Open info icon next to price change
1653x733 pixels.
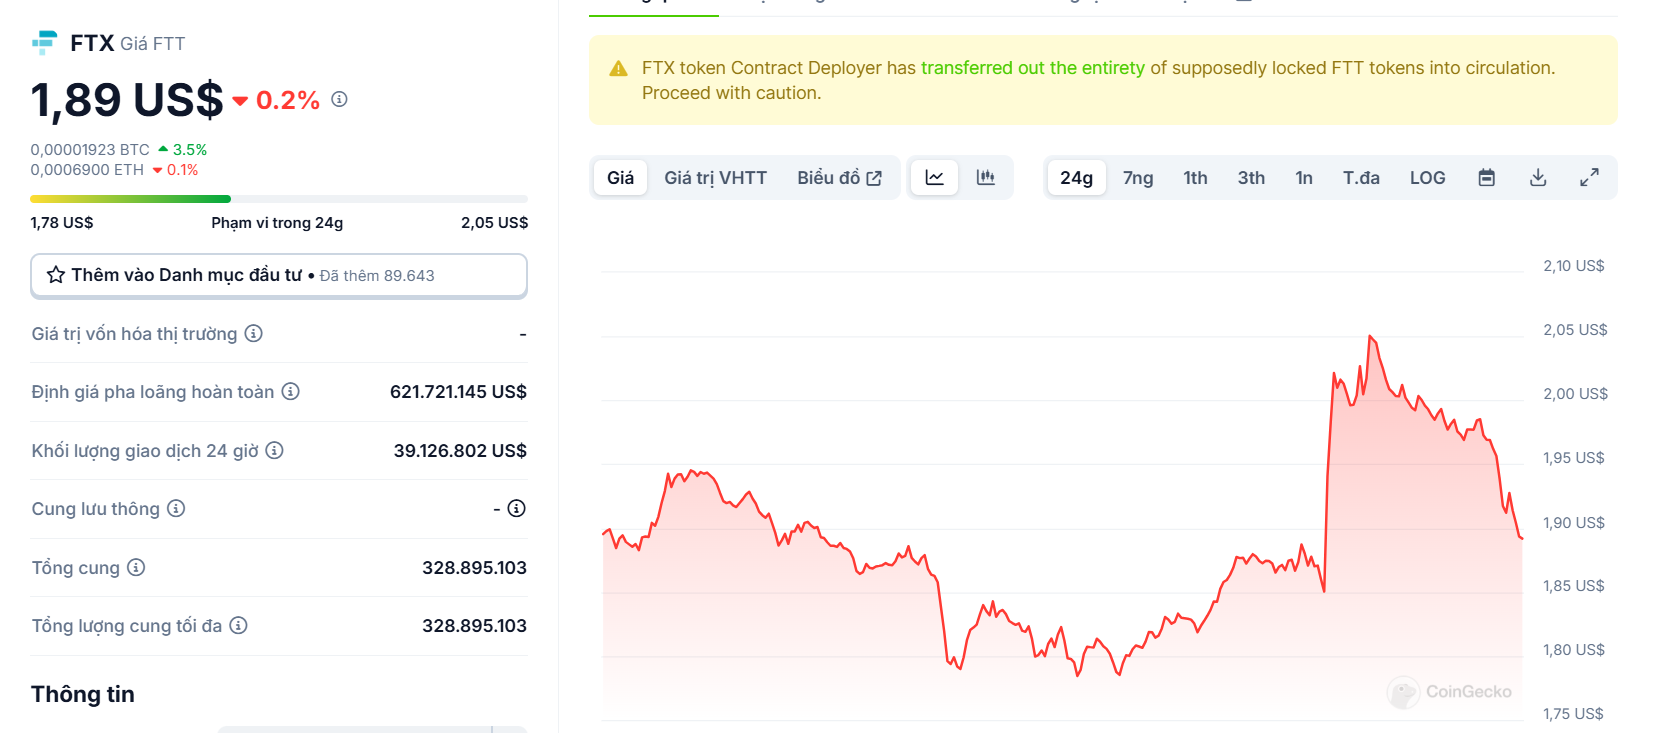339,99
